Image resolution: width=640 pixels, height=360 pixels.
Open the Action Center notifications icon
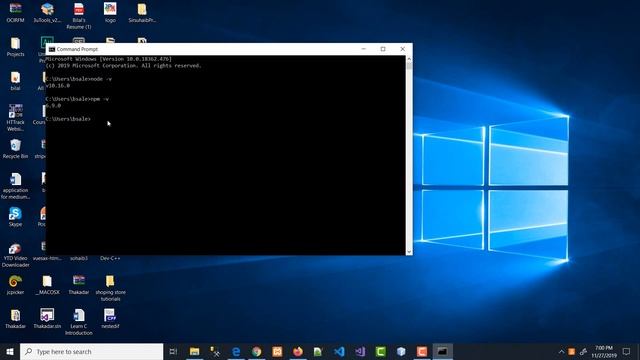[627, 351]
